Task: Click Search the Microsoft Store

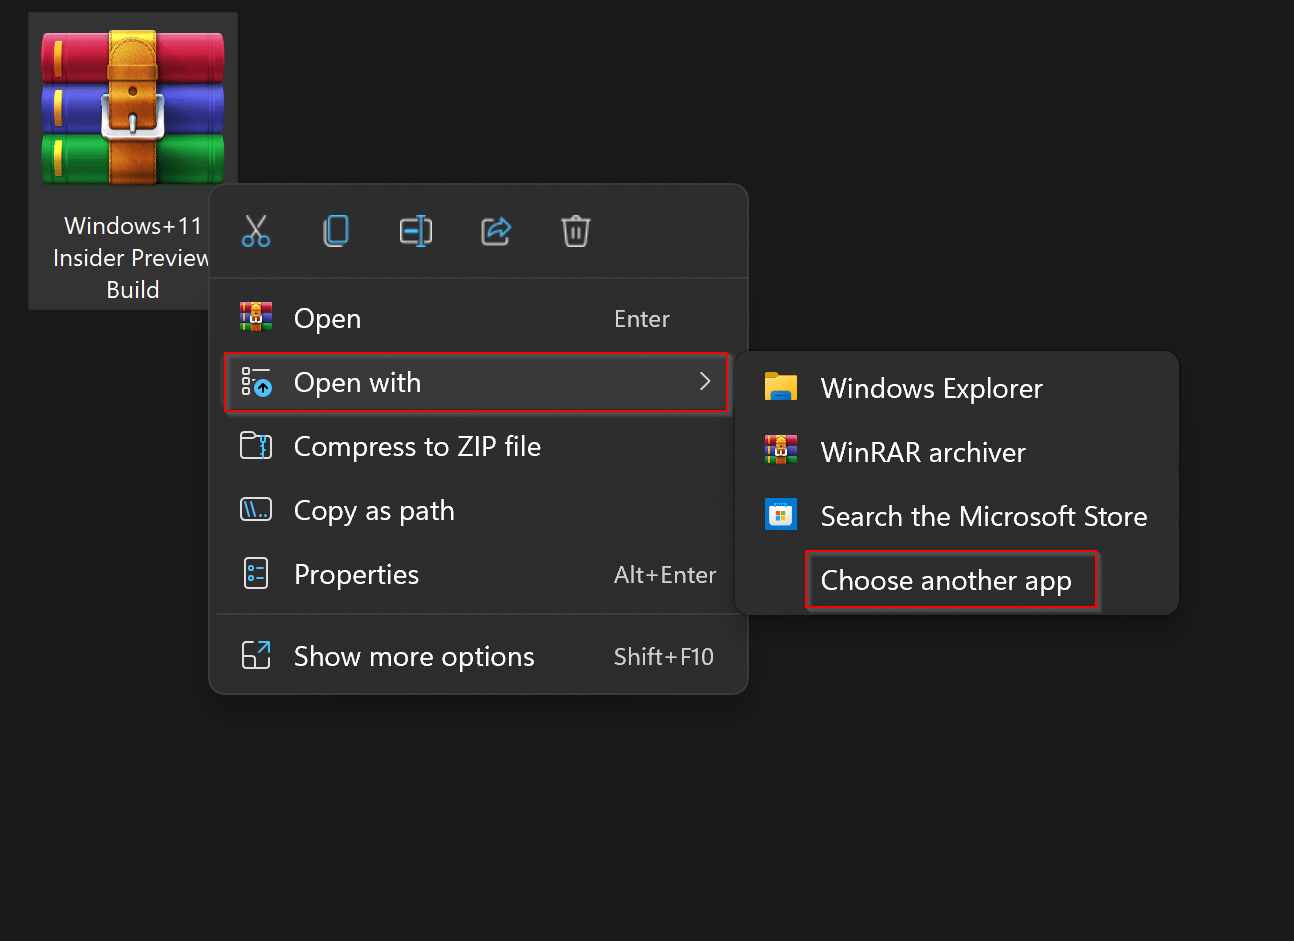Action: pyautogui.click(x=983, y=516)
